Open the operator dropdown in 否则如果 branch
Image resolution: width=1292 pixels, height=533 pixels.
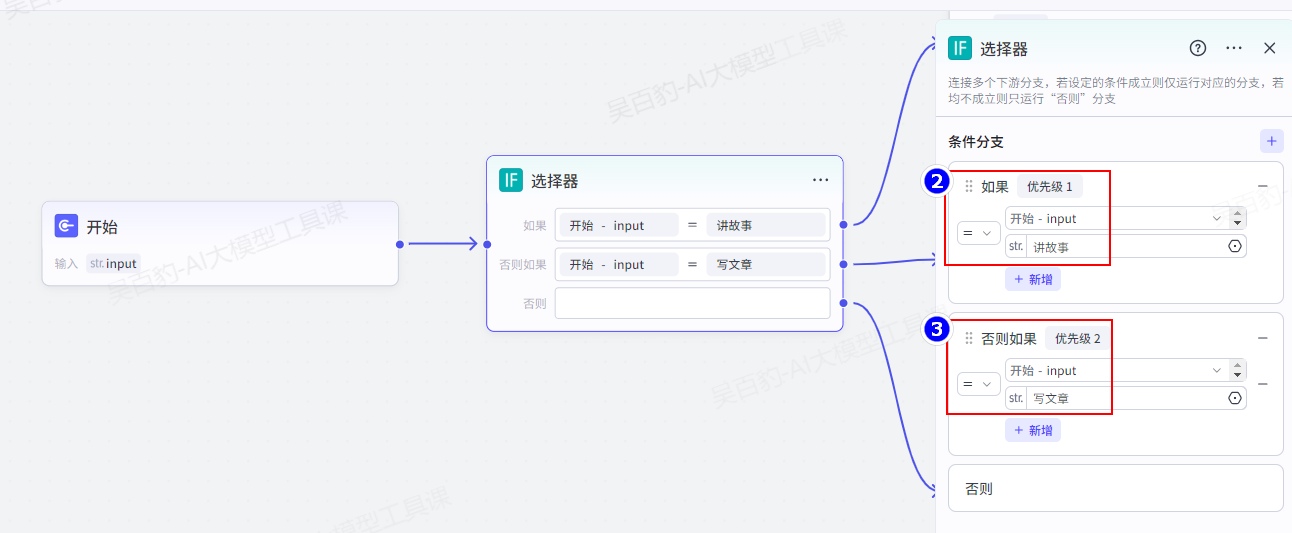click(x=979, y=385)
